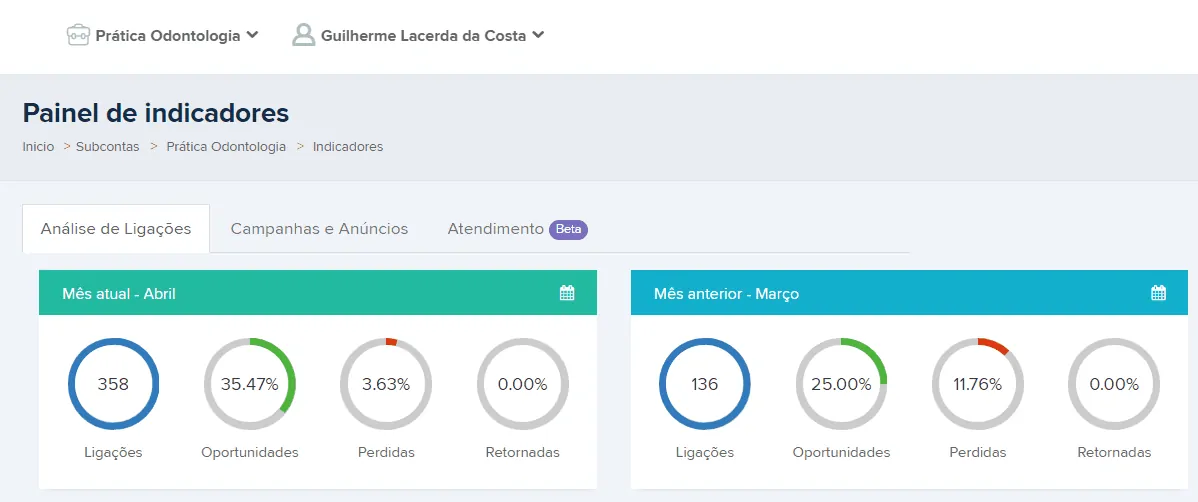Open calendar icon for Mês atual - Abril
The height and width of the screenshot is (502, 1198).
pyautogui.click(x=567, y=293)
